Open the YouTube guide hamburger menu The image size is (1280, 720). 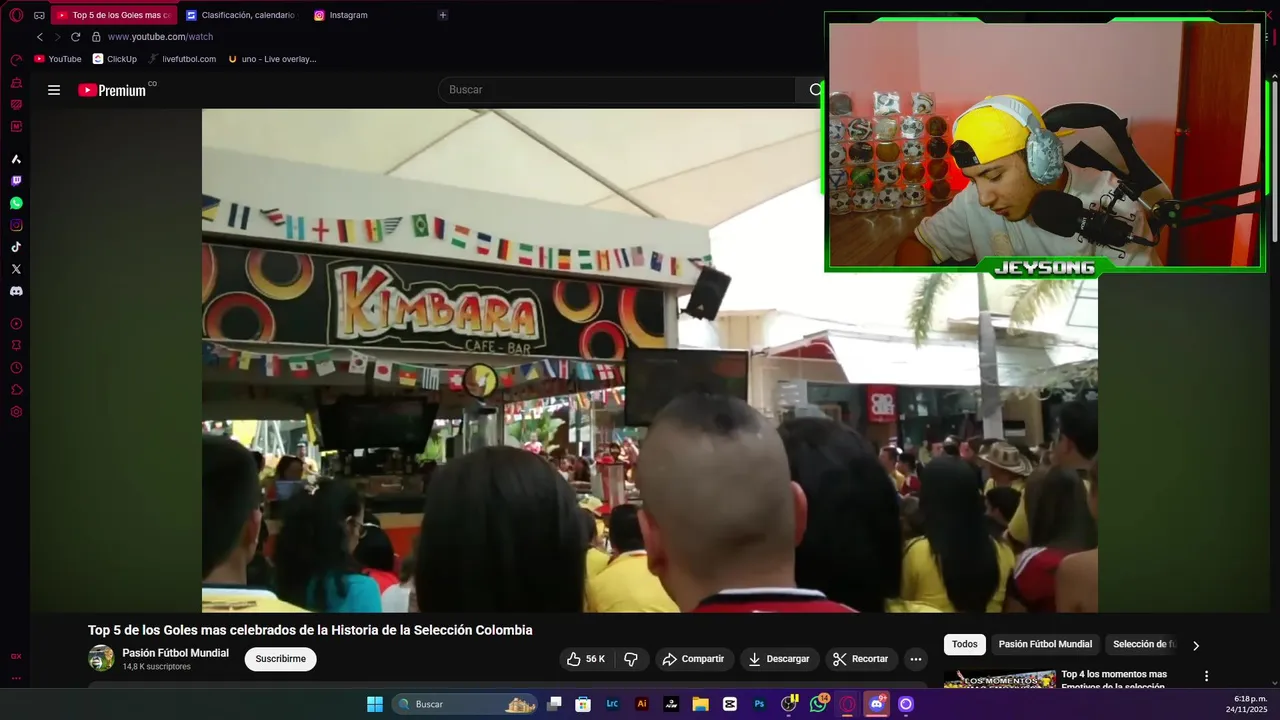[x=54, y=90]
